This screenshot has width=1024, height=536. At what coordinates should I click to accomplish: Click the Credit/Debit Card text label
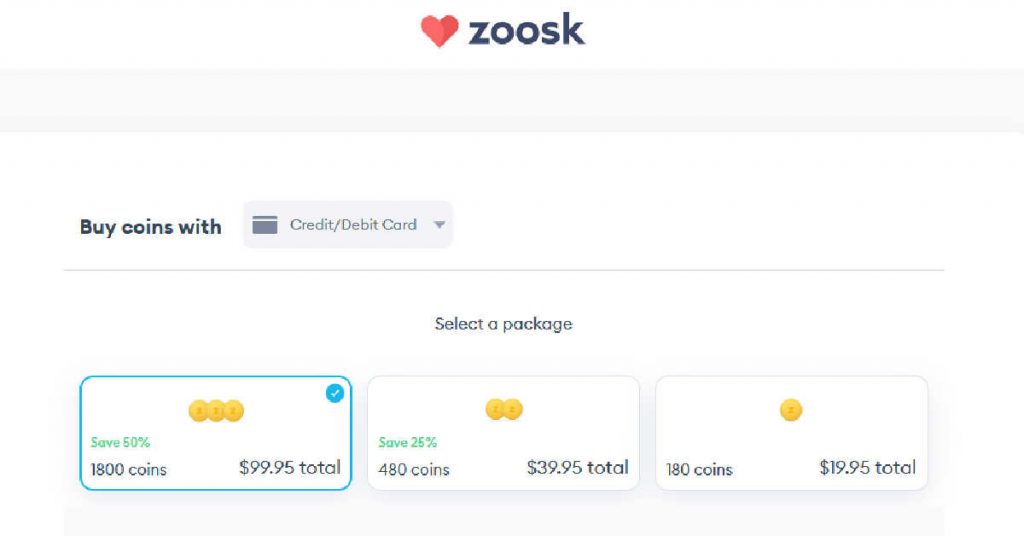(353, 225)
